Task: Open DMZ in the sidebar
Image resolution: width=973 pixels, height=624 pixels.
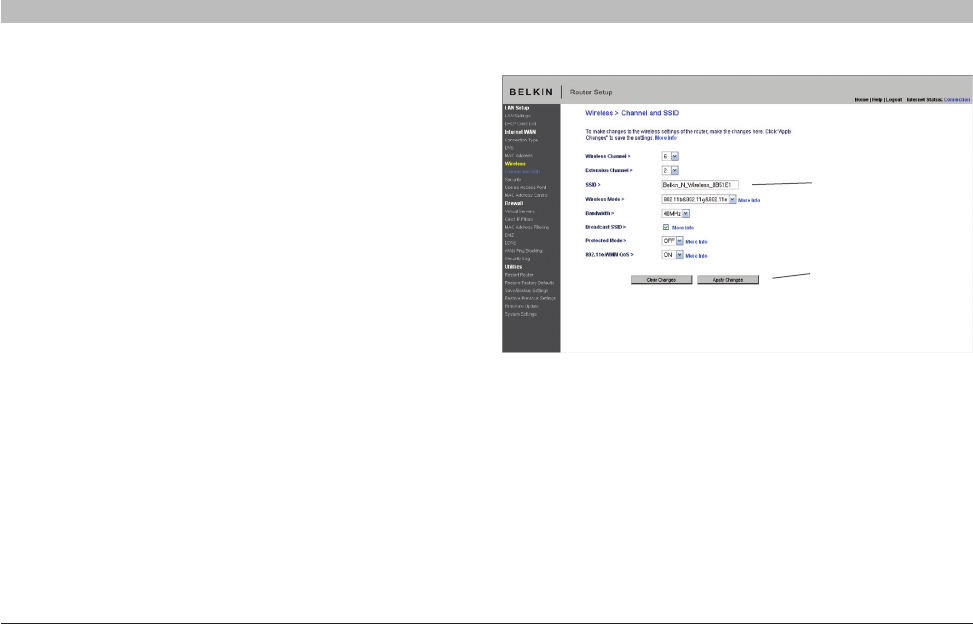Action: tap(509, 235)
